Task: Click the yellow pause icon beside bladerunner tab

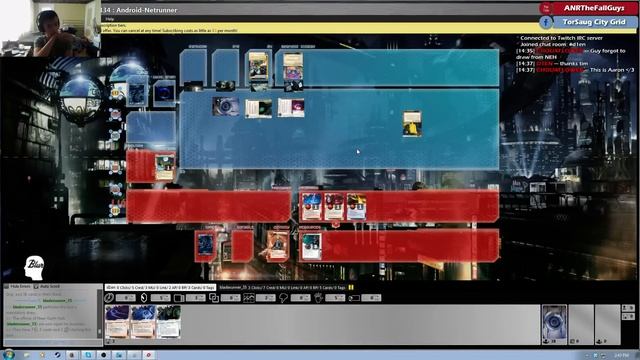Action: click(x=351, y=288)
